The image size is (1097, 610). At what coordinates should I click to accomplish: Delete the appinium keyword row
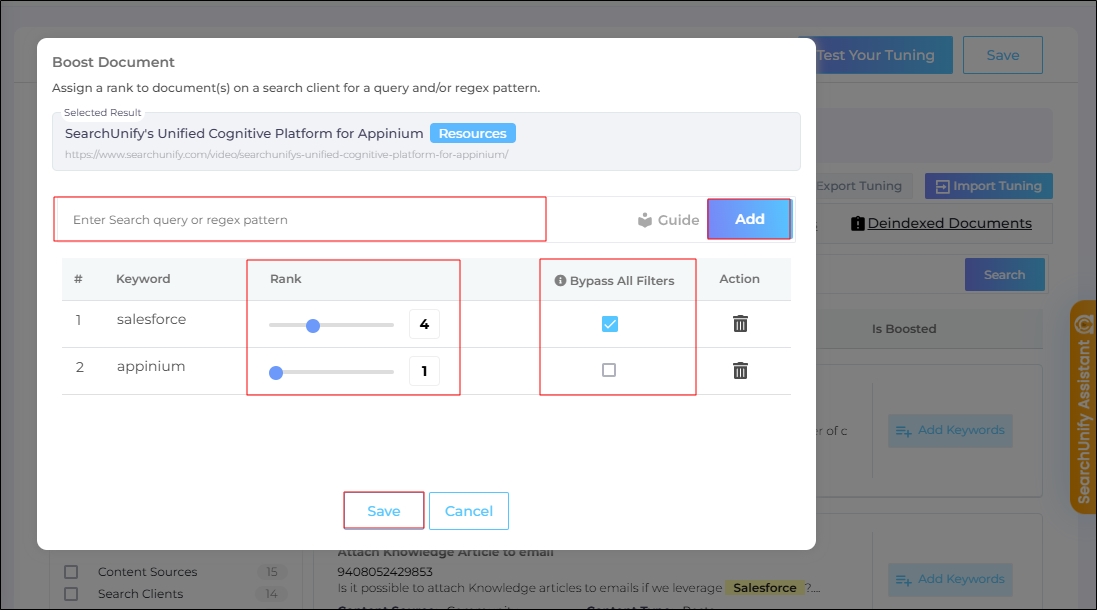740,371
